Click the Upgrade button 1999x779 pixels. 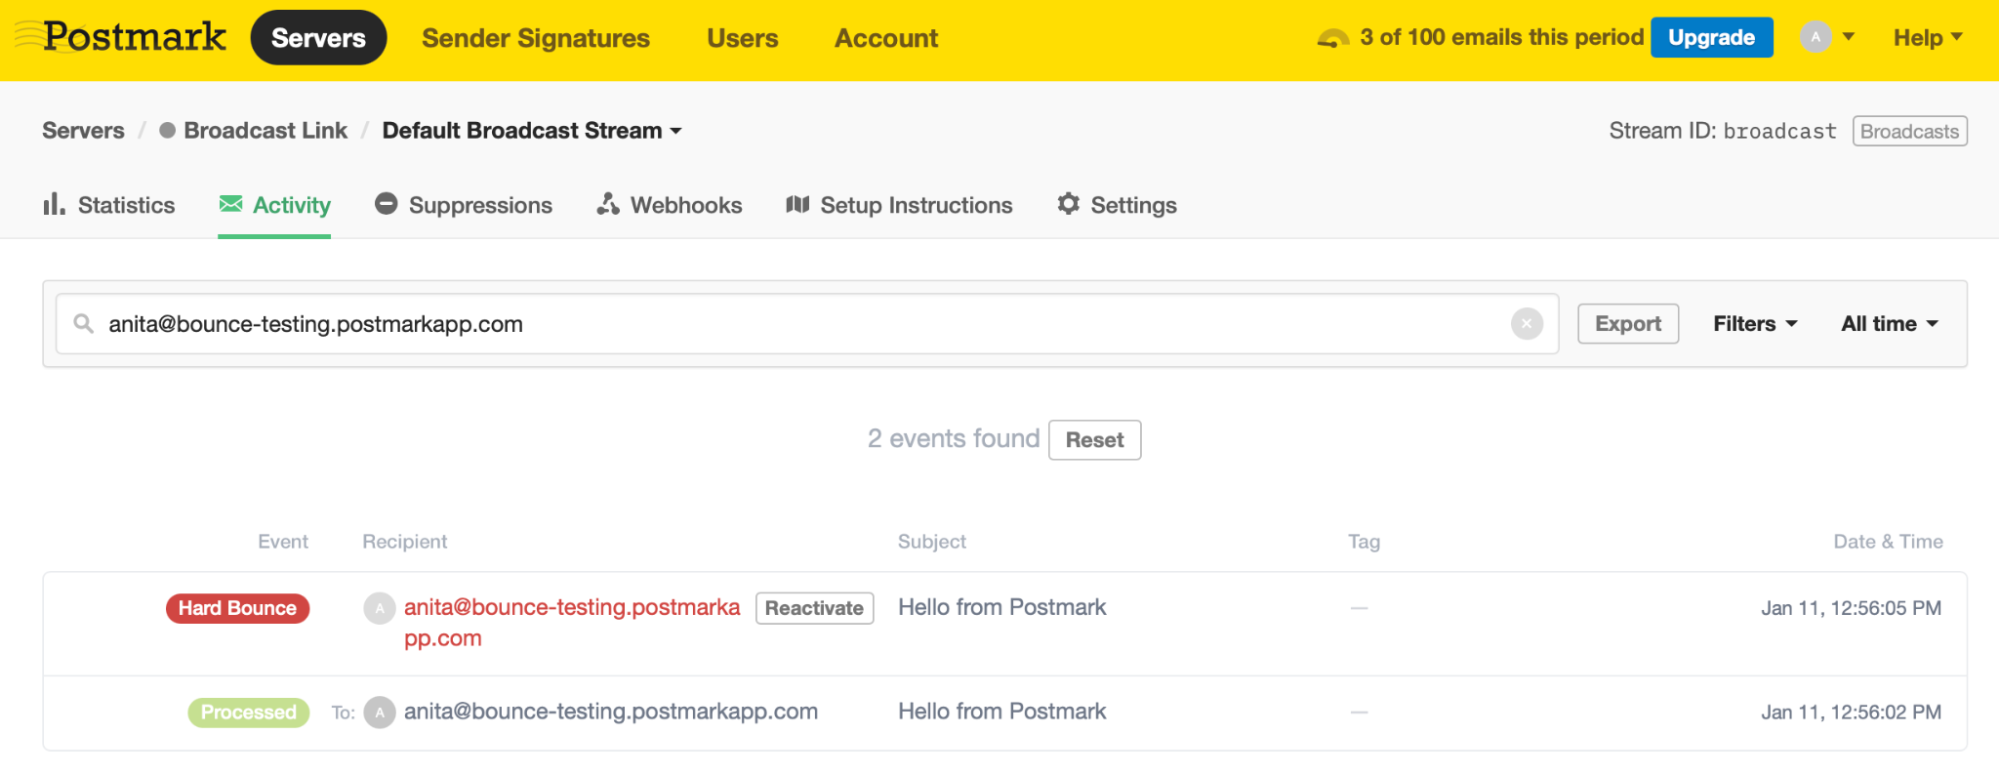click(1710, 38)
